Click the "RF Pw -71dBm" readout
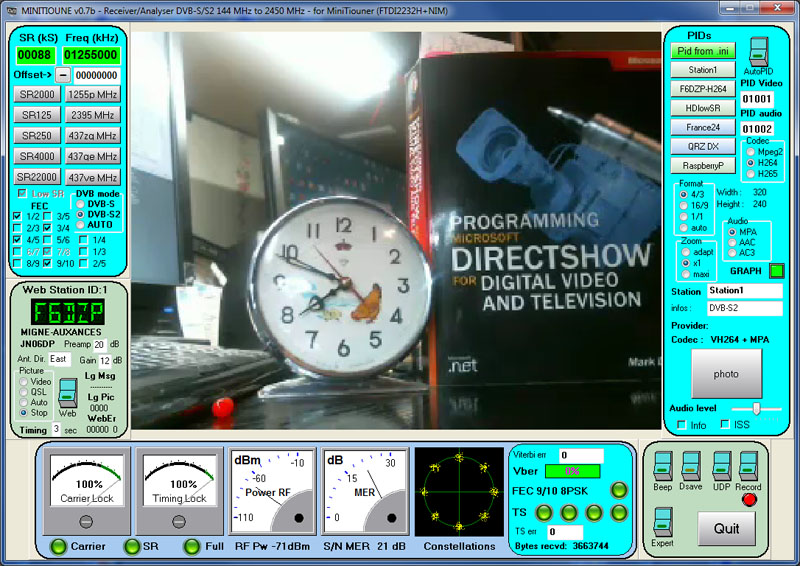800x566 pixels. click(272, 546)
